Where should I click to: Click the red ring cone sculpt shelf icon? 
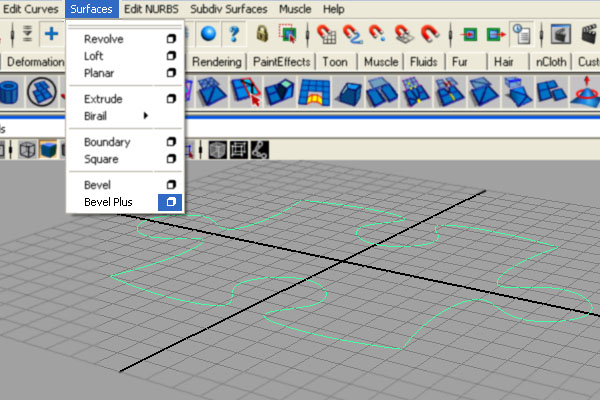(585, 91)
